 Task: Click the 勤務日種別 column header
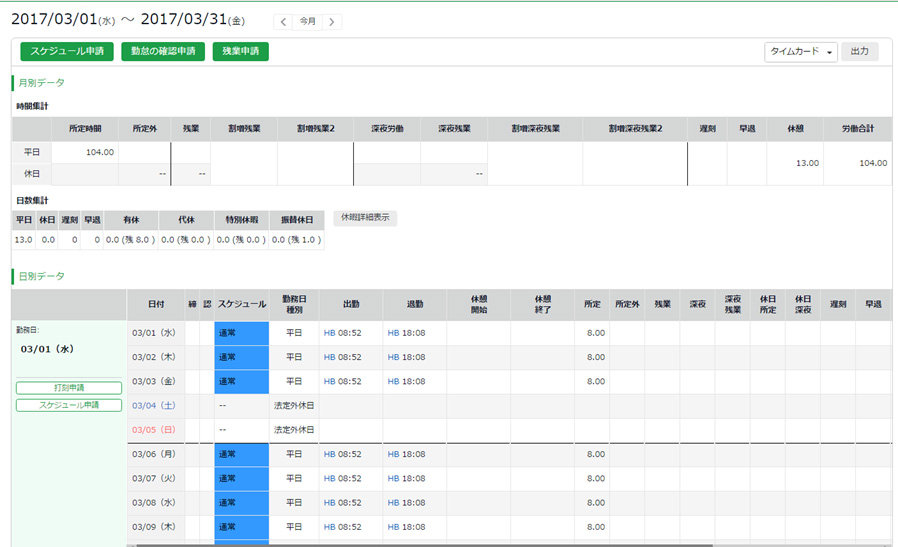(294, 305)
